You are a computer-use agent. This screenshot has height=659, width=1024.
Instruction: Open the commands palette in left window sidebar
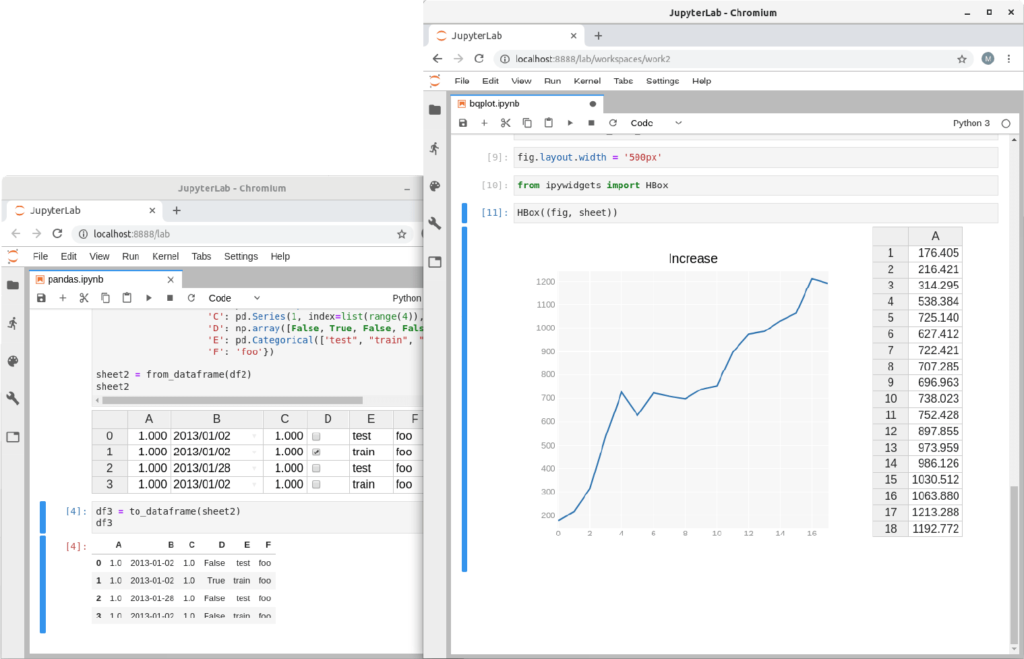[x=13, y=361]
